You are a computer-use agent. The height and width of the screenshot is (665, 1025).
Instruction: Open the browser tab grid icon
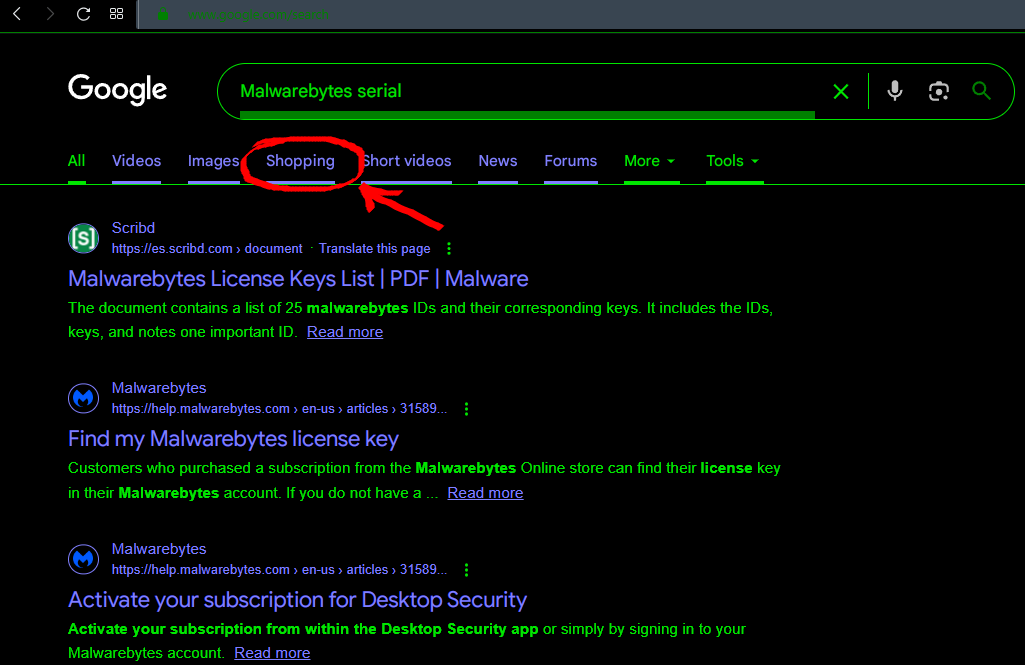tap(116, 14)
